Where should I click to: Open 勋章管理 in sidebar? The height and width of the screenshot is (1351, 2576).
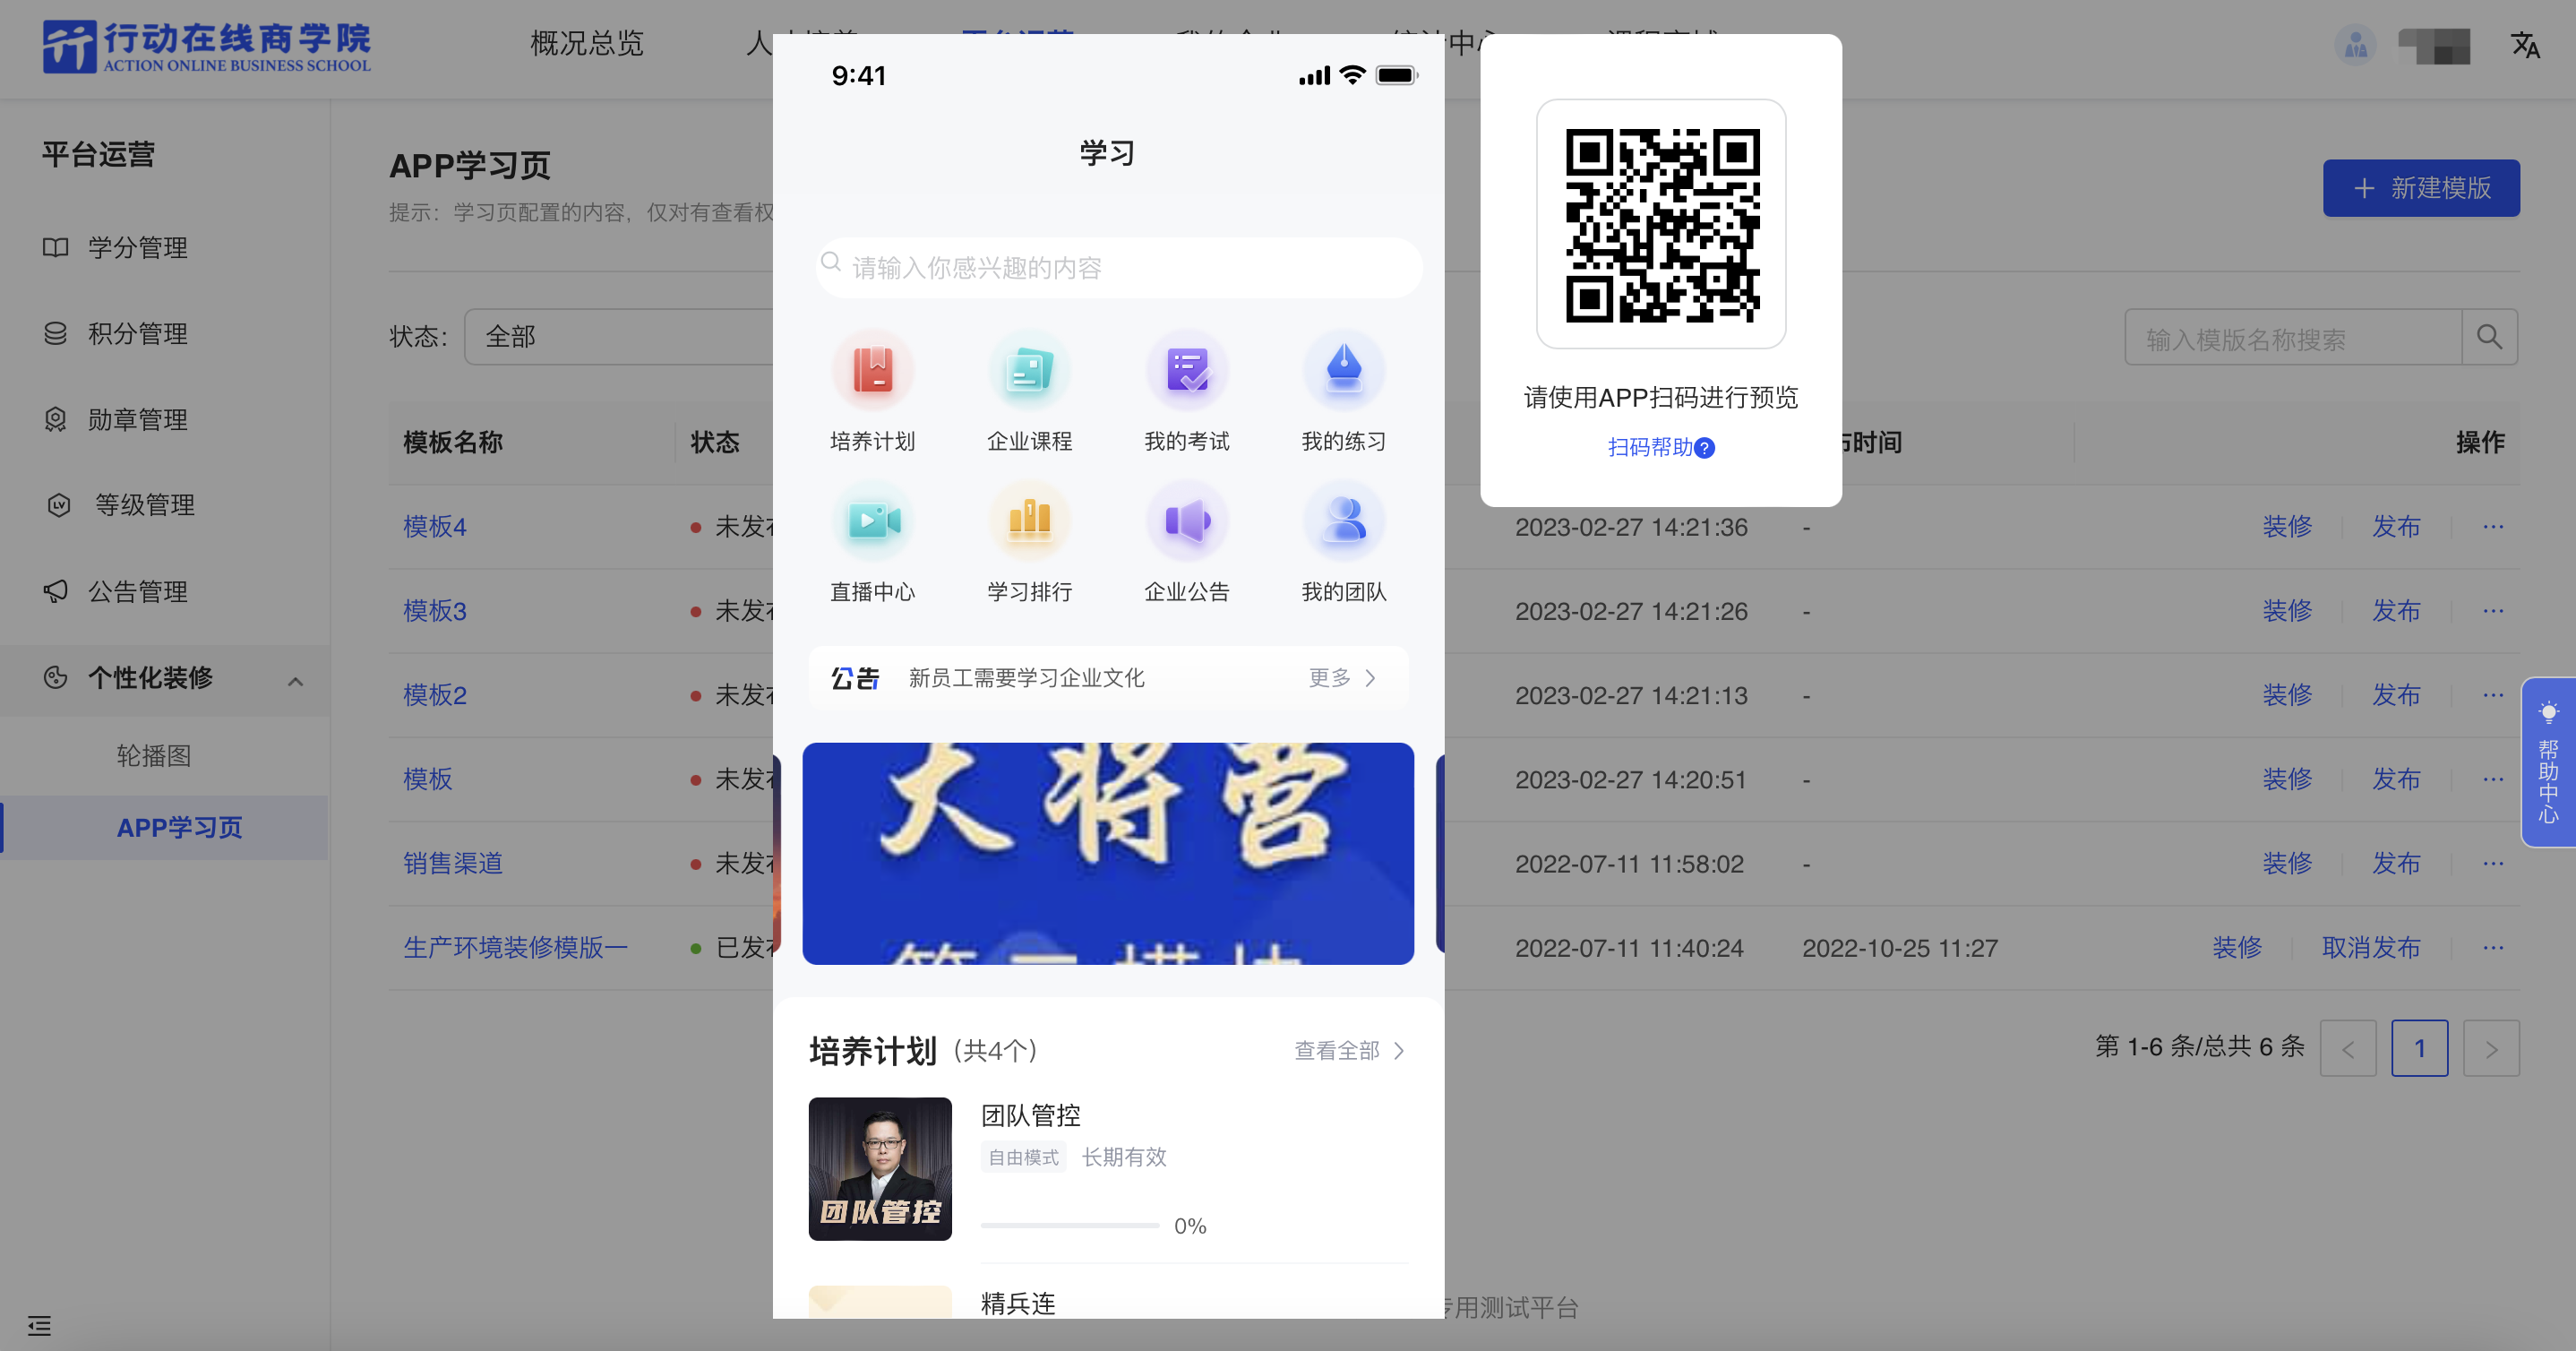click(x=137, y=420)
